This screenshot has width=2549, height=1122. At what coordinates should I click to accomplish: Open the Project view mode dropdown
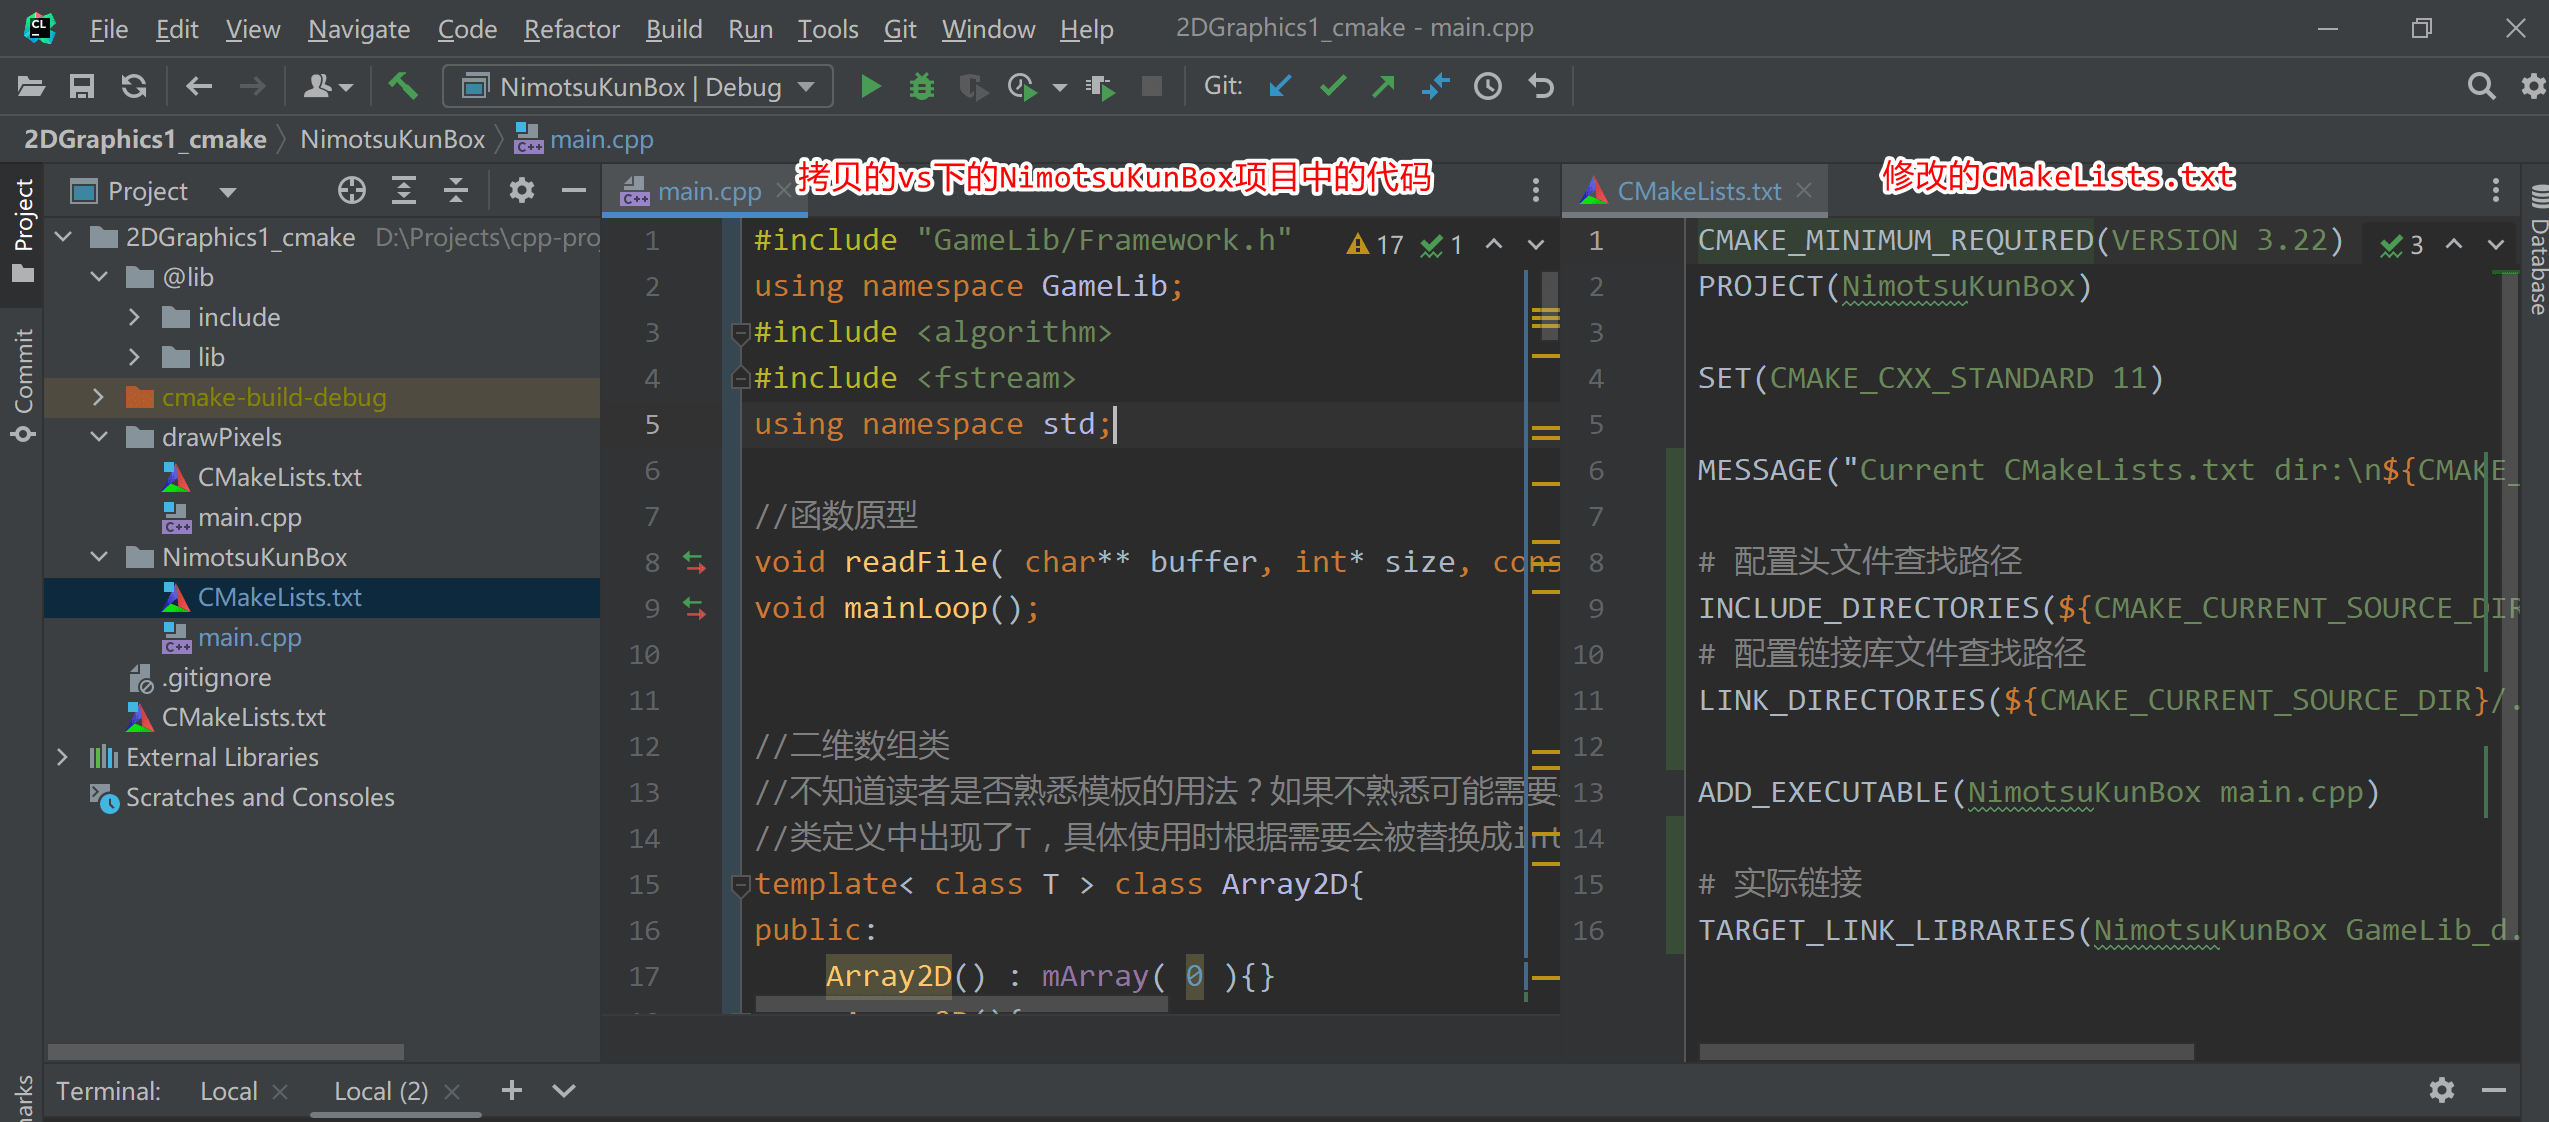pyautogui.click(x=228, y=191)
